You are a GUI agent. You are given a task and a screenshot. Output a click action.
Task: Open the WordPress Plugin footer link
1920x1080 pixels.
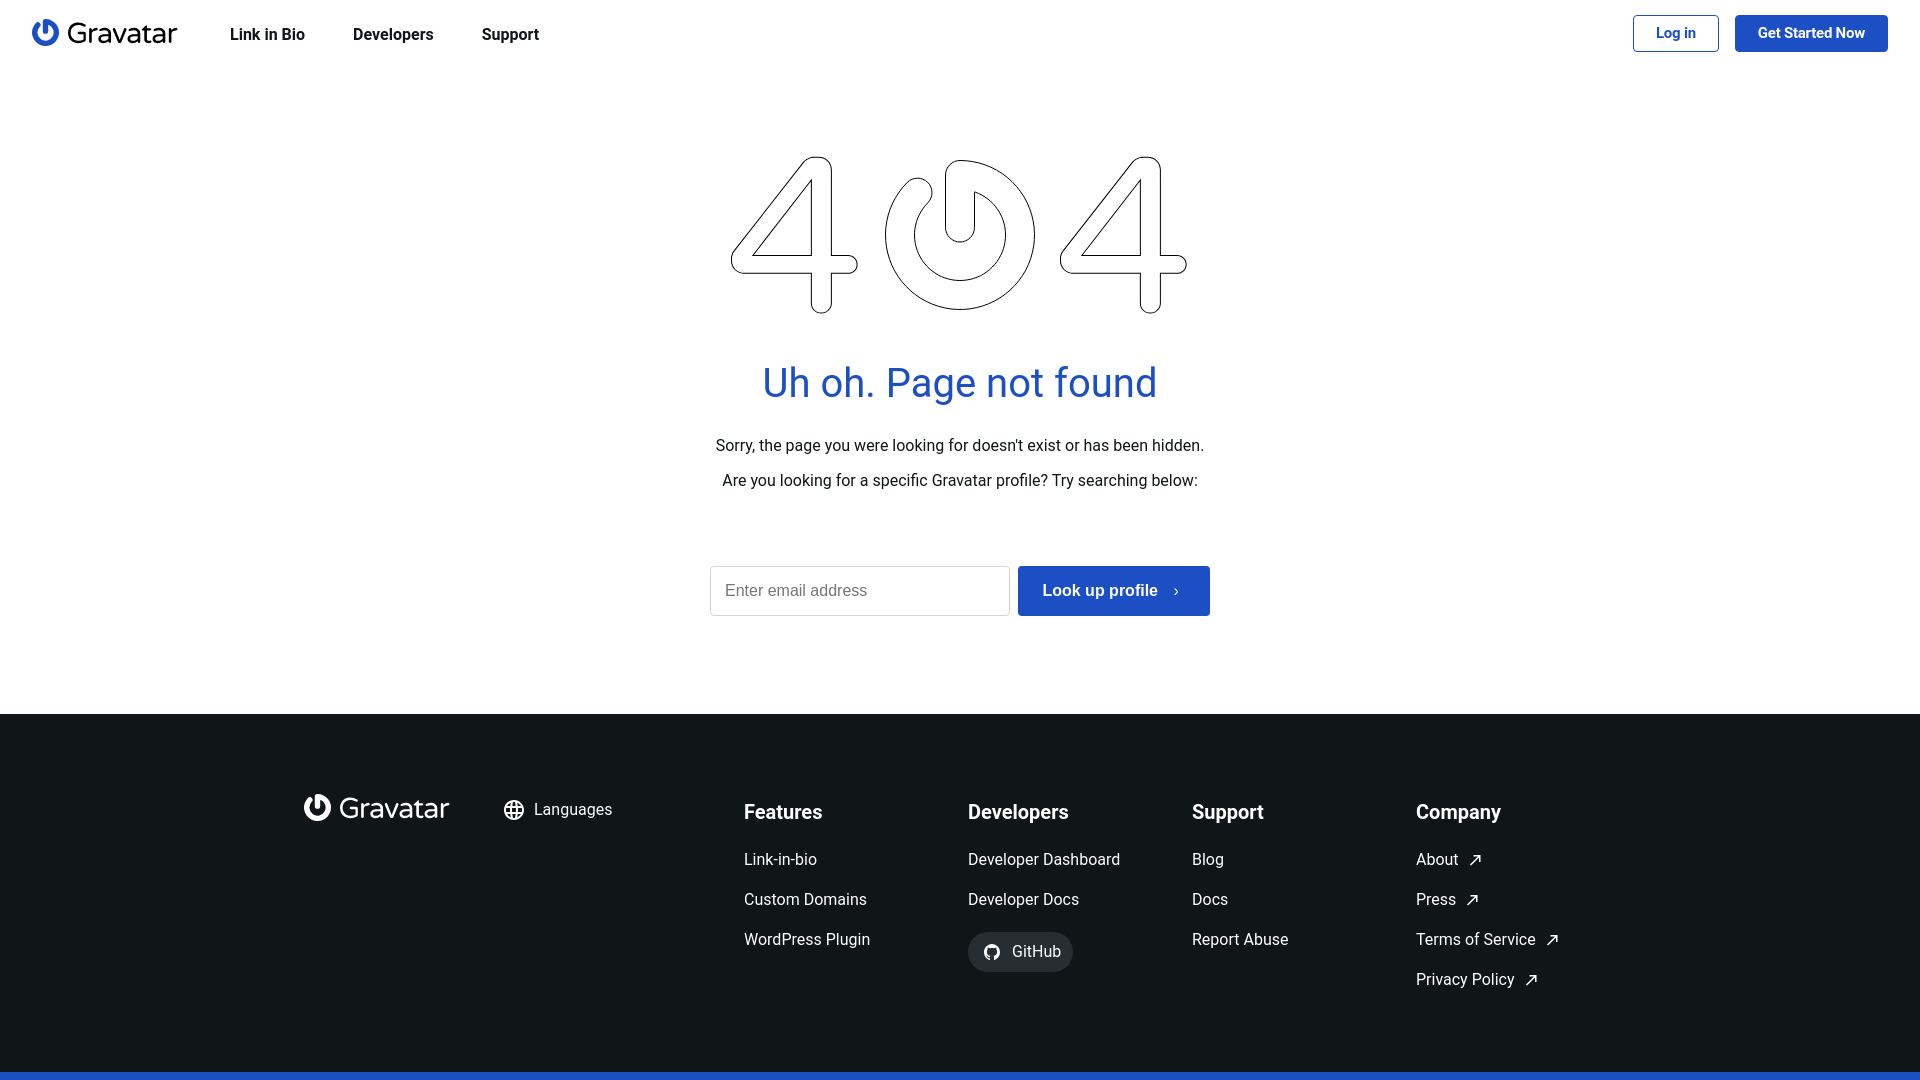pyautogui.click(x=807, y=940)
